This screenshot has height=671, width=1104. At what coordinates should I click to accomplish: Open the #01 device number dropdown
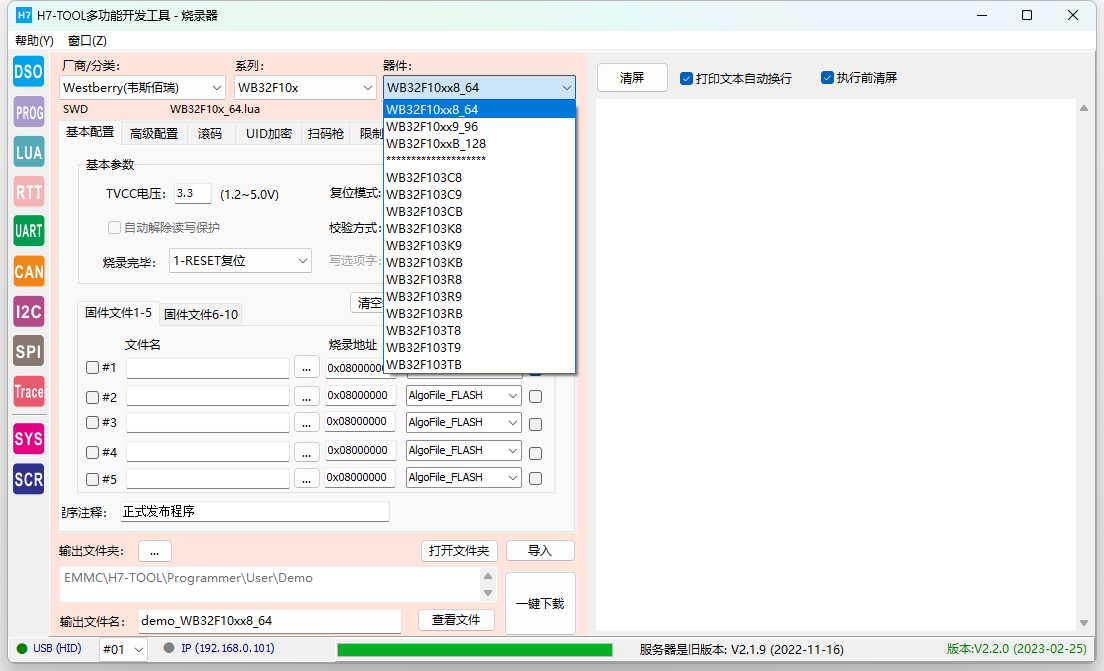(123, 649)
